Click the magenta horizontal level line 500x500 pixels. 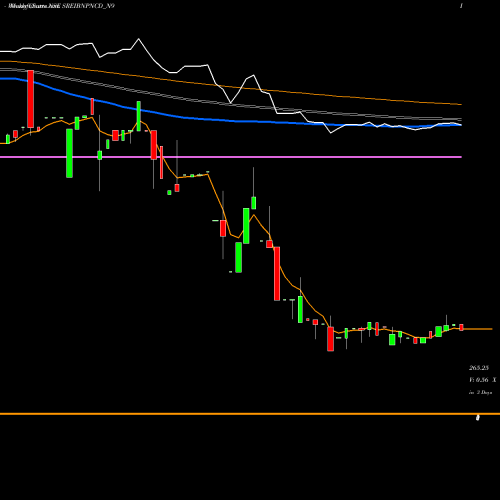(231, 157)
